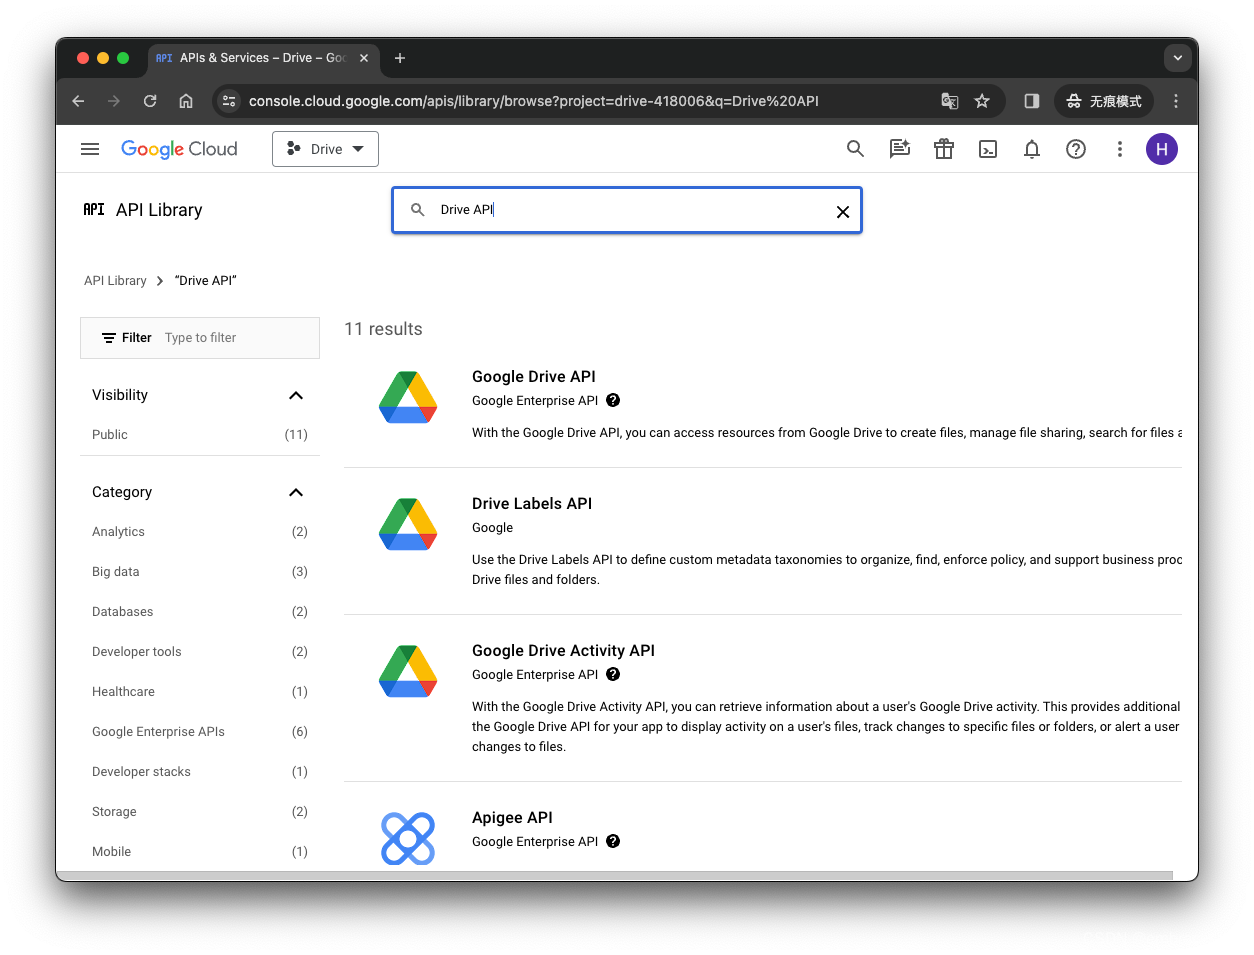Click the incognito mode indicator button
The width and height of the screenshot is (1254, 955).
pos(1104,101)
